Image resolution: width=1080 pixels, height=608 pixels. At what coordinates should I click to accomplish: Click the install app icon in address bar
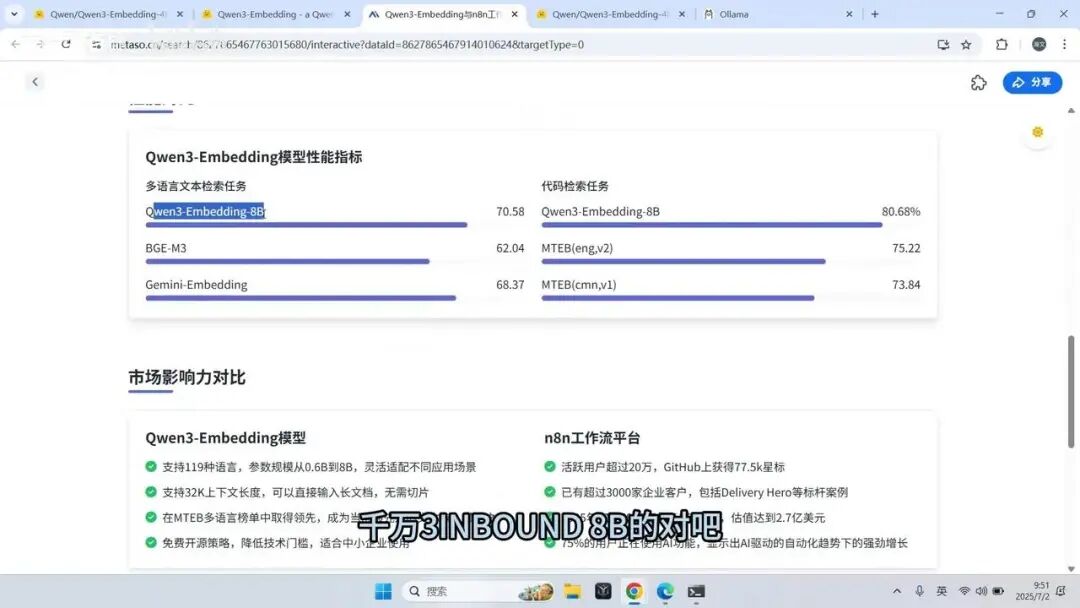943,45
